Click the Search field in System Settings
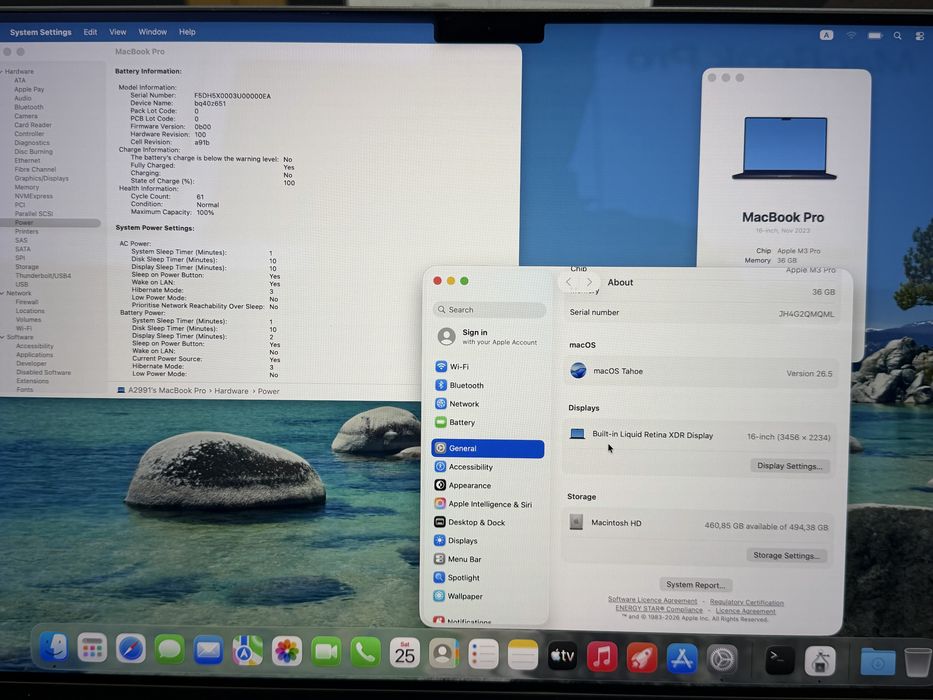Screen dimensions: 933x700 click(x=490, y=310)
